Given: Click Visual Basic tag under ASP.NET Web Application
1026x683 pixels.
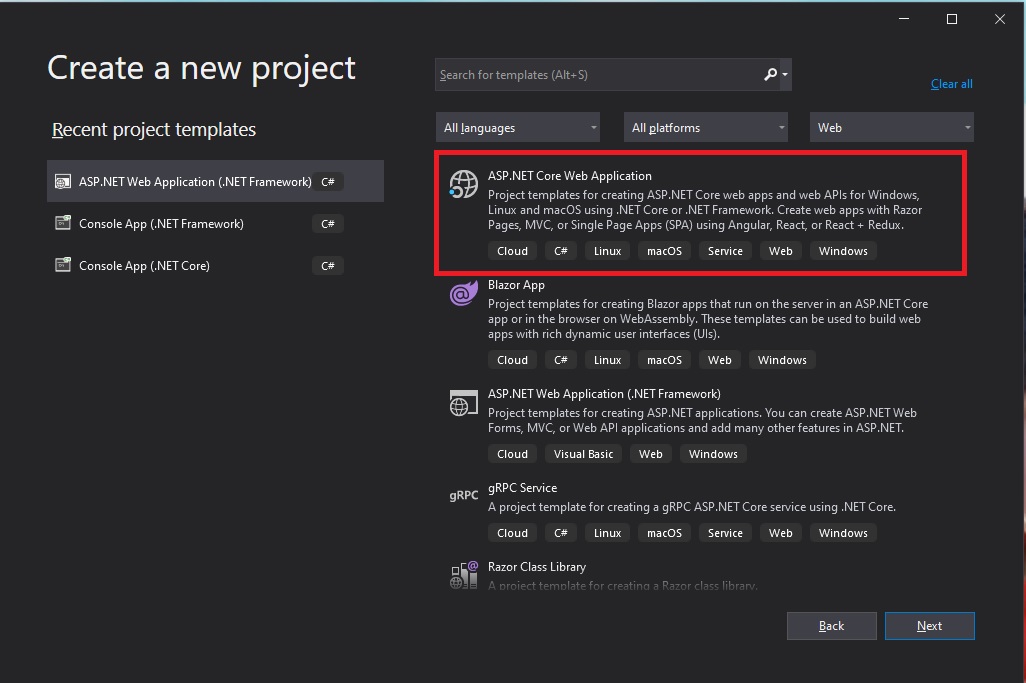Looking at the screenshot, I should click(583, 454).
